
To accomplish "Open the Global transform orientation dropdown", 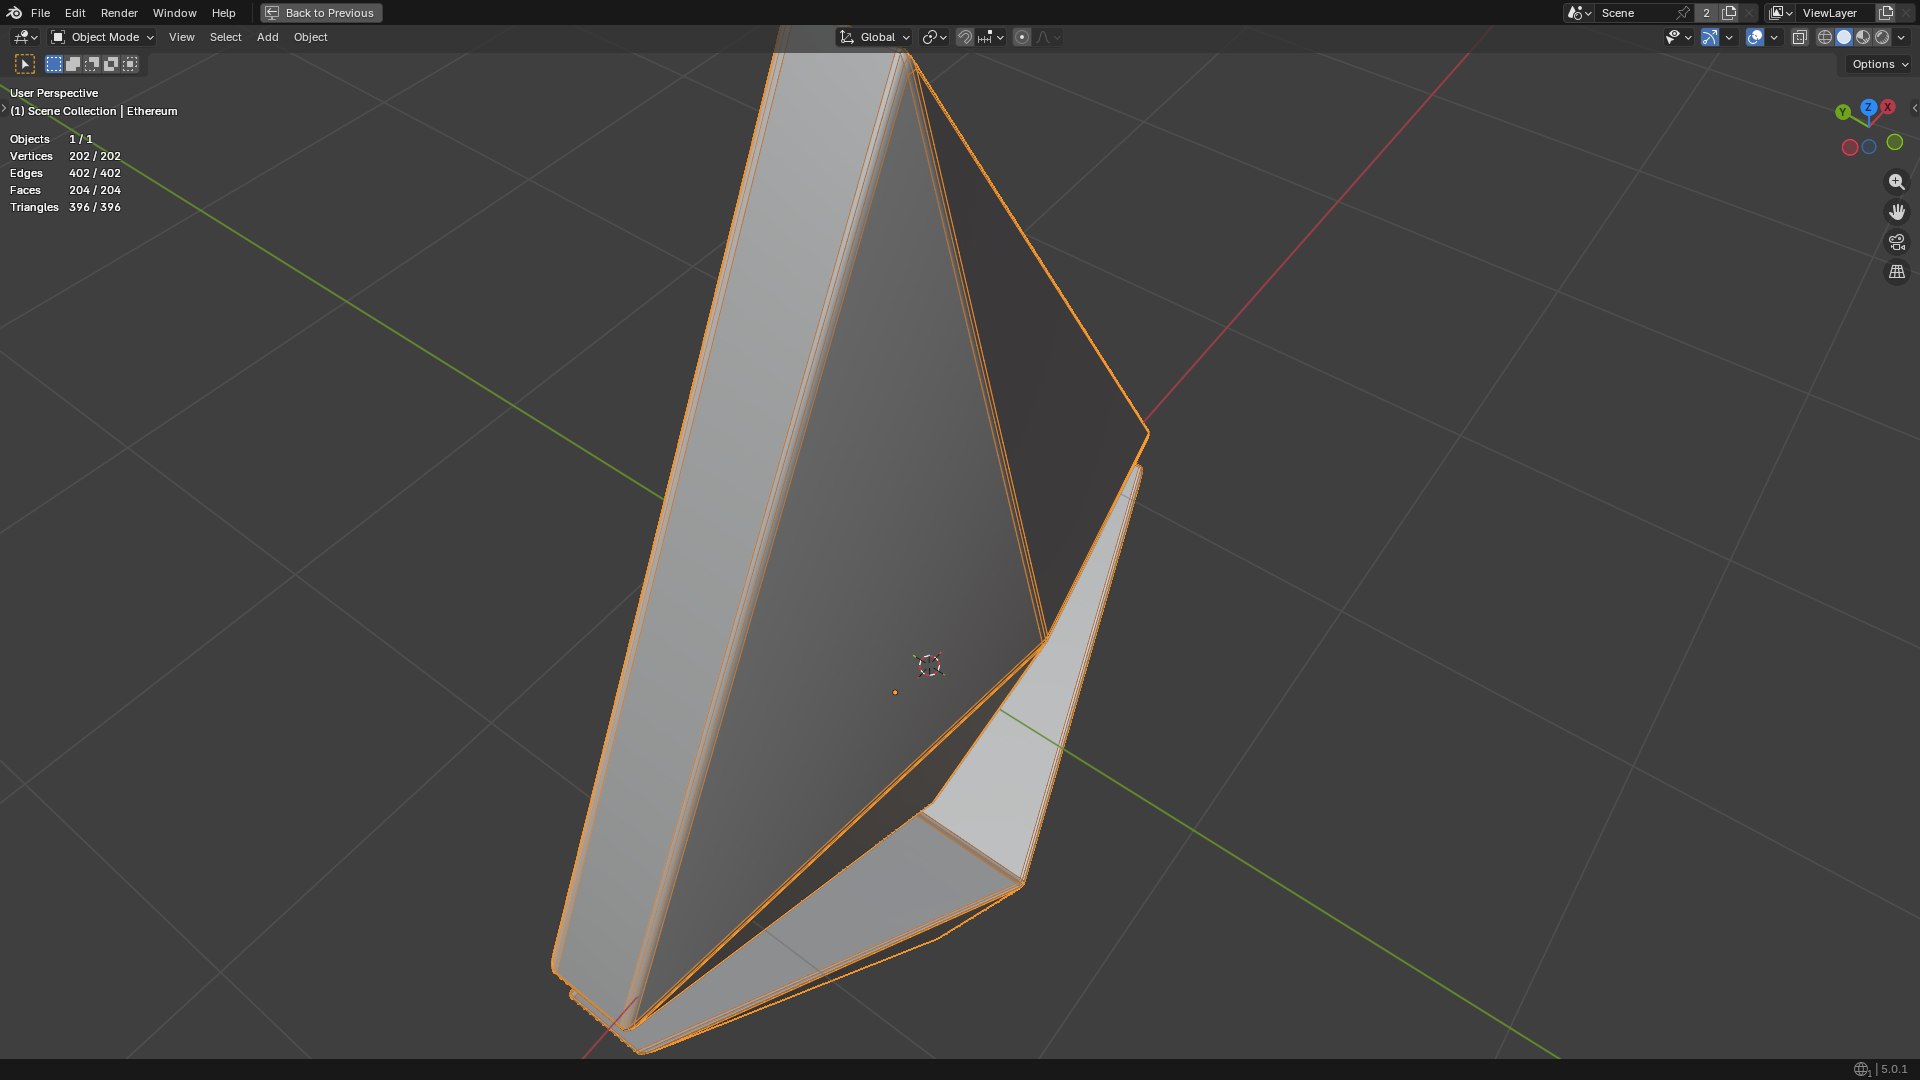I will (874, 37).
